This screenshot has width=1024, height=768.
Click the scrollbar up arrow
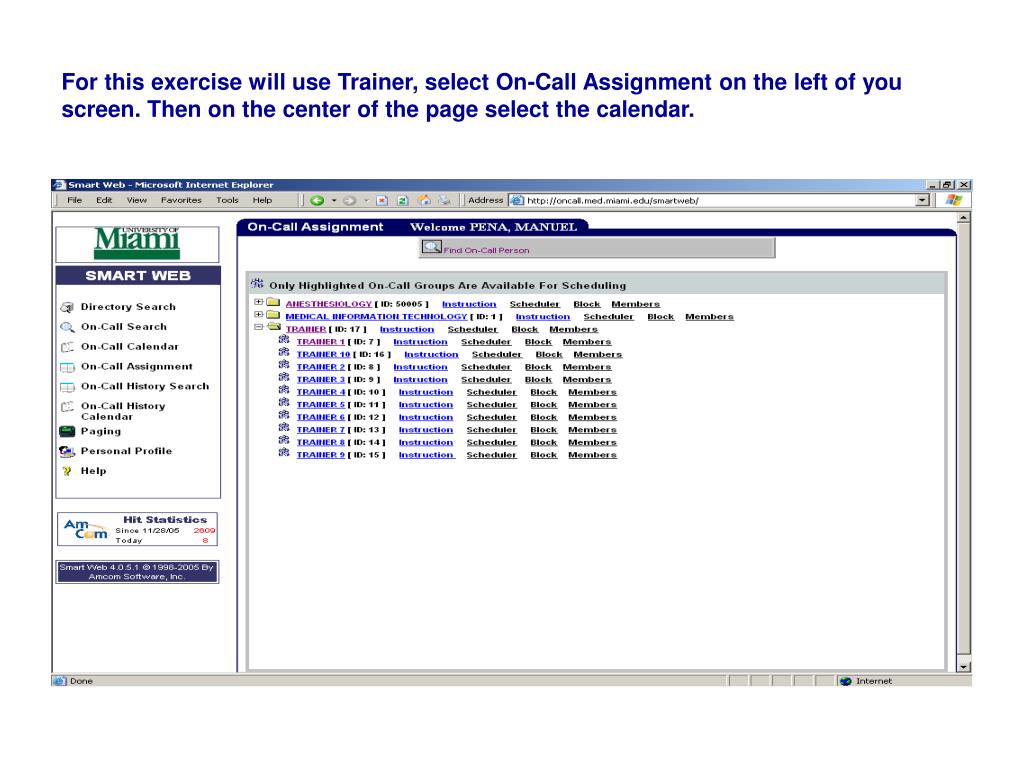[963, 217]
